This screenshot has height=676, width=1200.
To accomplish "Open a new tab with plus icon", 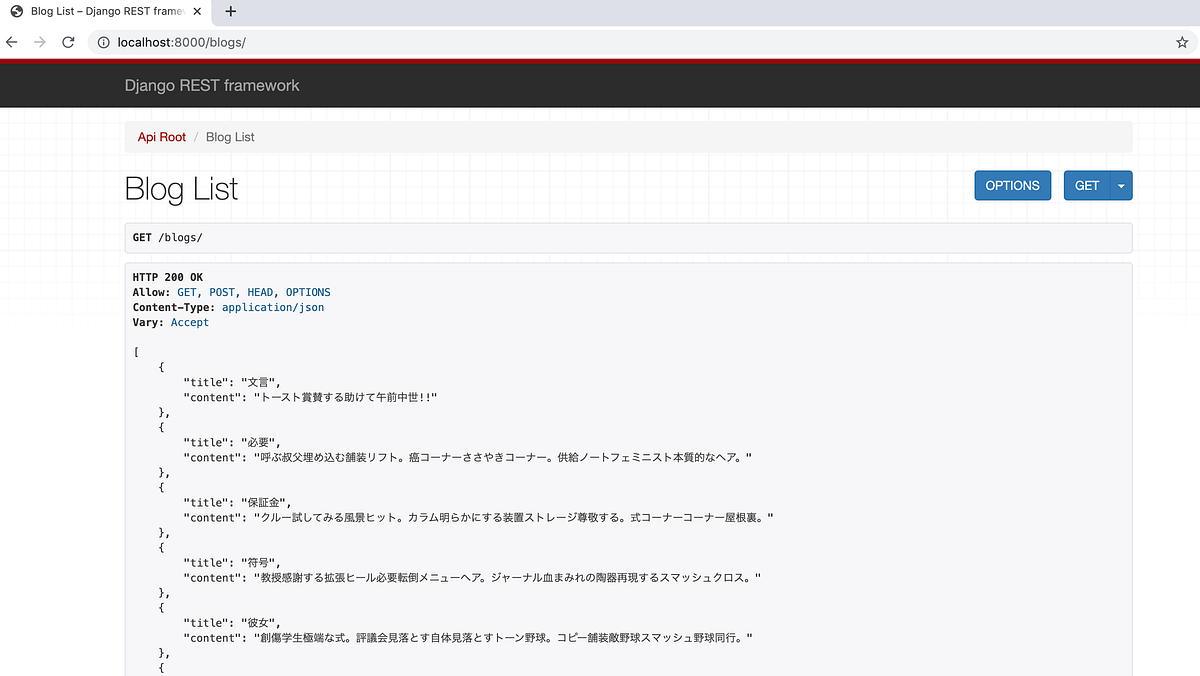I will (231, 12).
